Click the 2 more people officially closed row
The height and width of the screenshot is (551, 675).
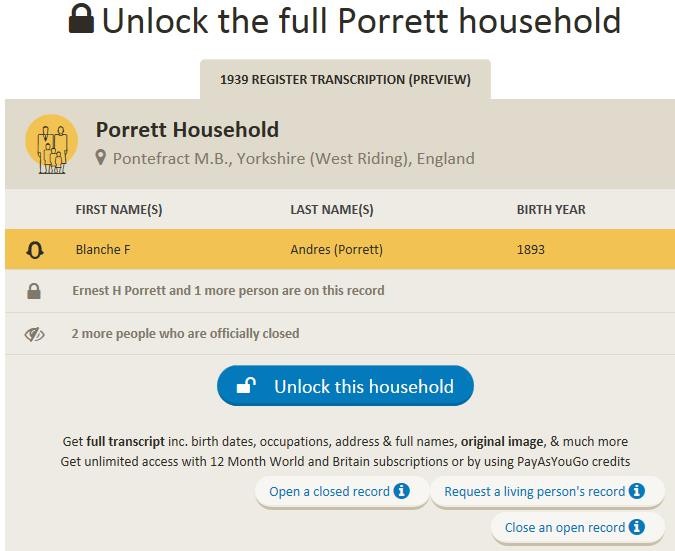click(x=340, y=334)
